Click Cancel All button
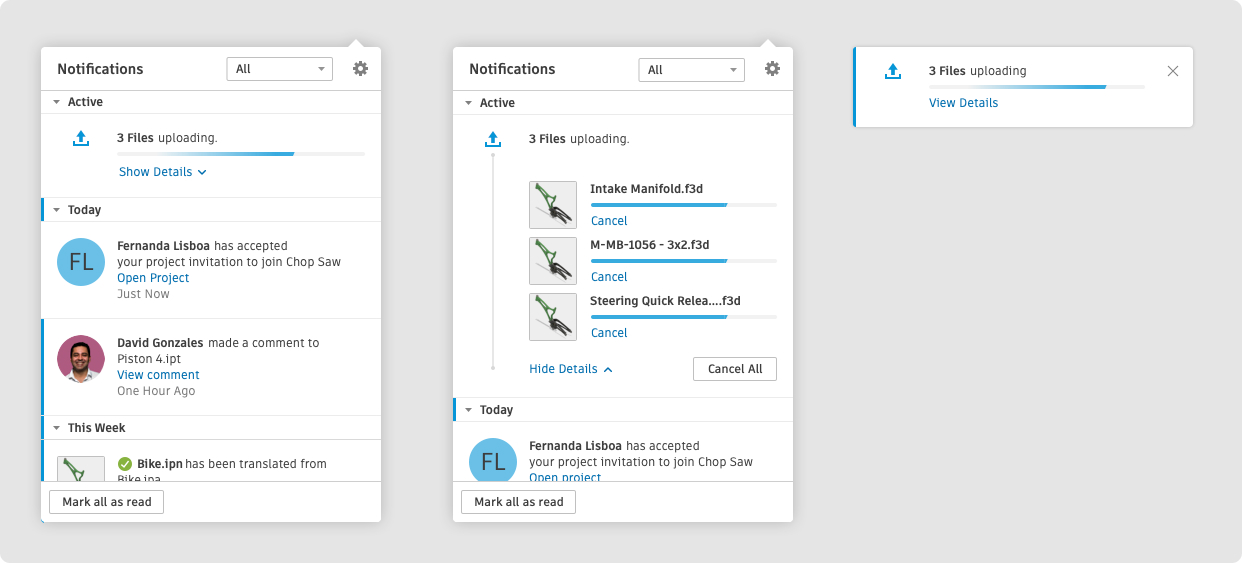Viewport: 1242px width, 563px height. [x=735, y=369]
